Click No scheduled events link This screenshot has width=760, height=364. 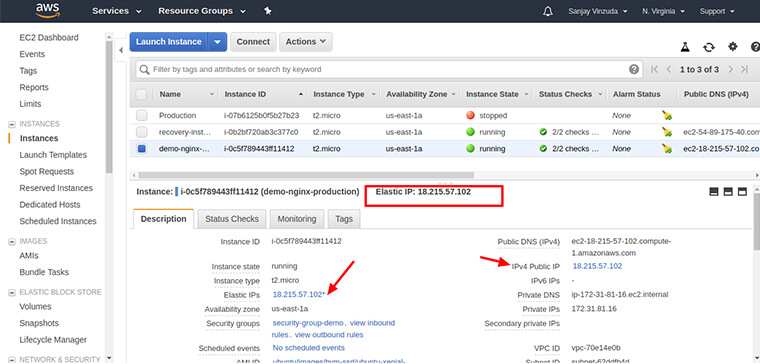pyautogui.click(x=309, y=348)
